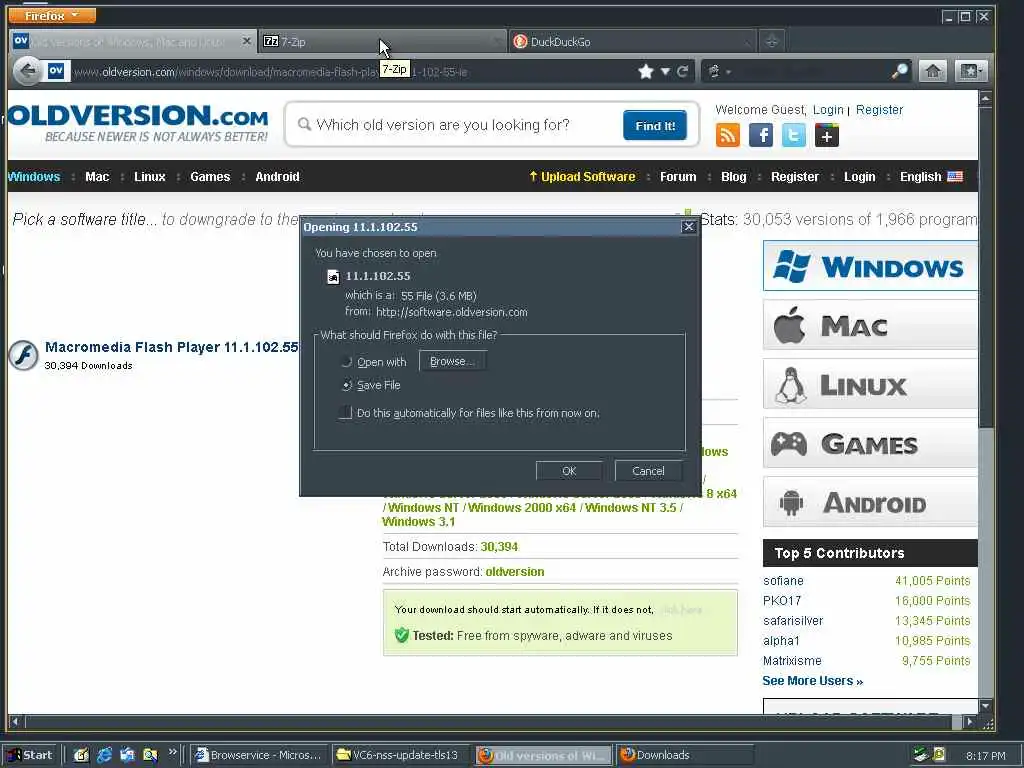Click the horizontal scrollbar left arrow
The image size is (1024, 768).
click(15, 722)
